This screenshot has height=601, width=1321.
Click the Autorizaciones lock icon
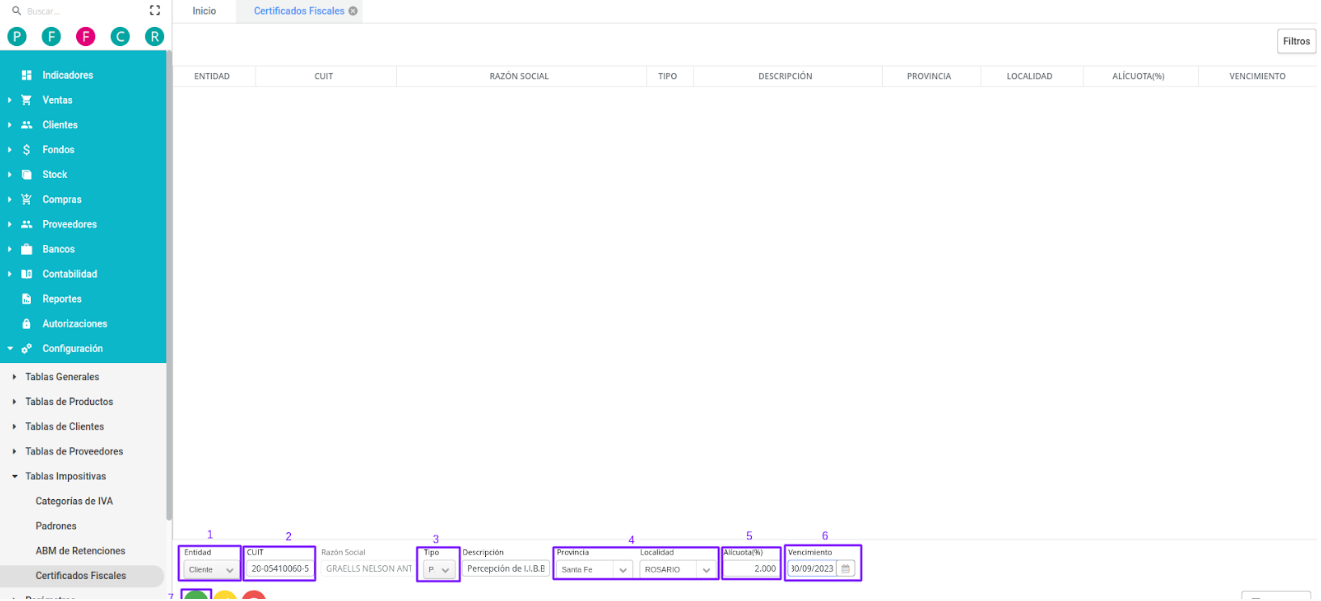(x=27, y=324)
